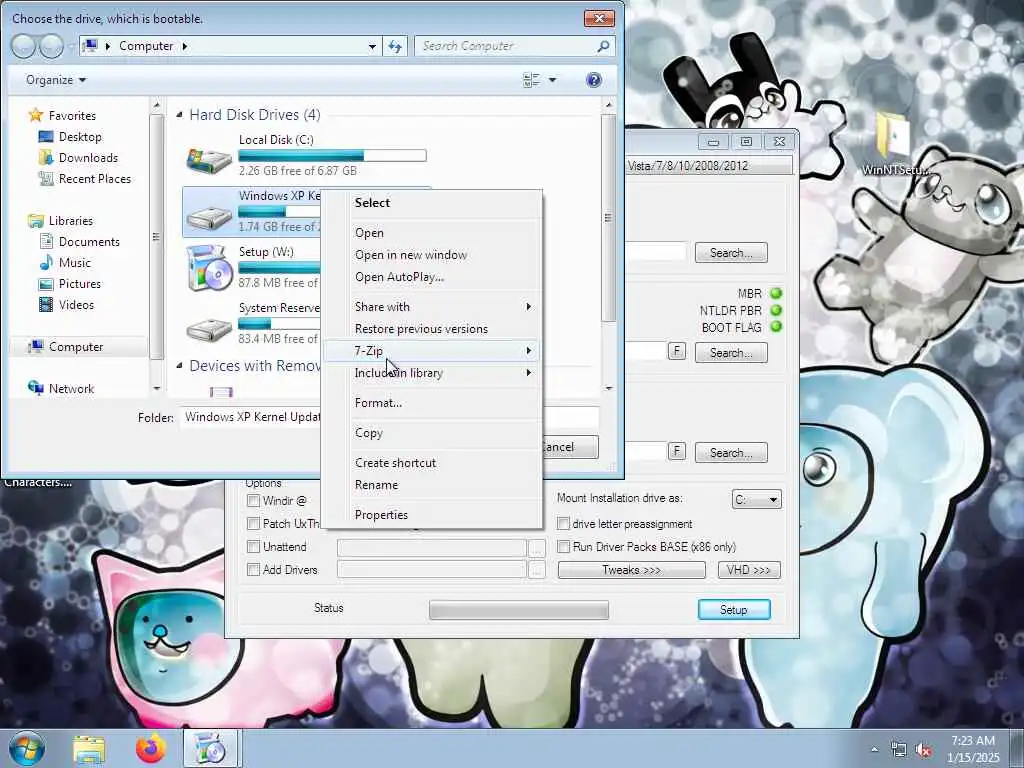
Task: Click the muted volume tray icon
Action: point(923,750)
